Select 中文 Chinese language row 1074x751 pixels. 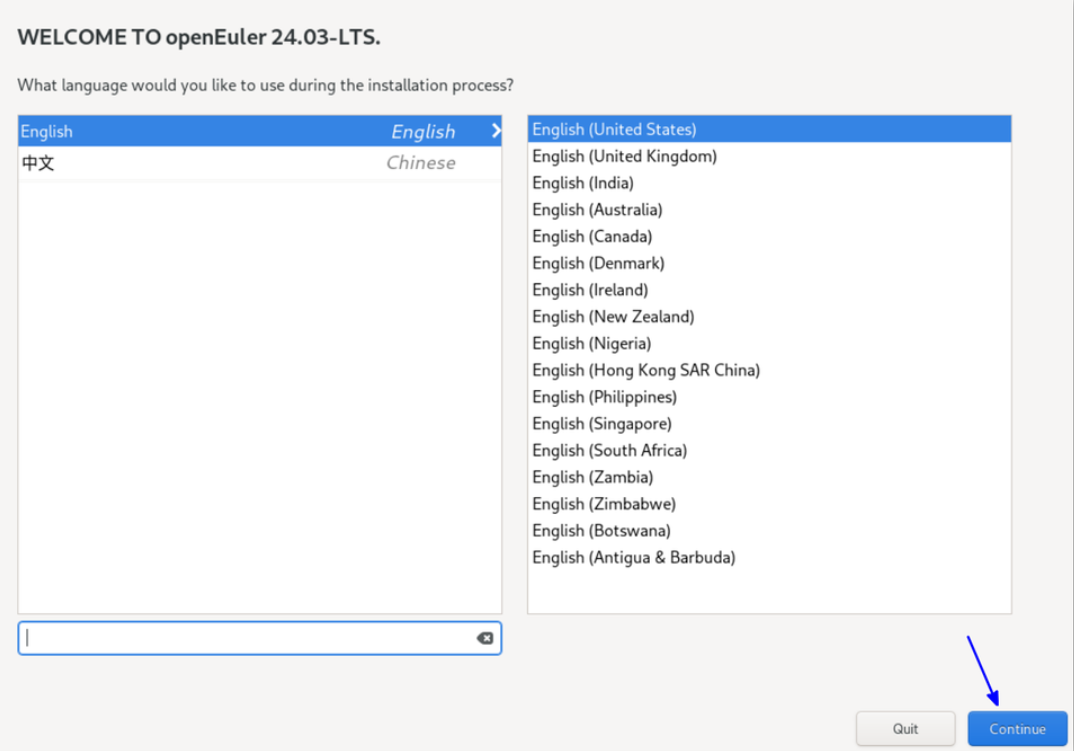[260, 163]
